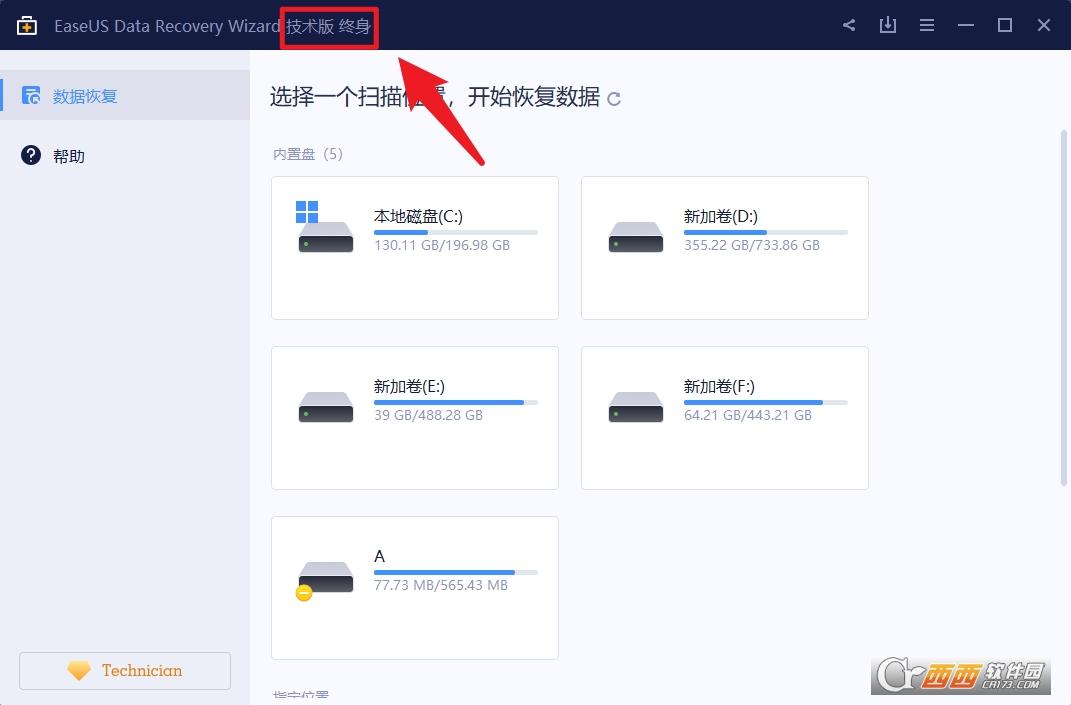Click the E: drive usage bar
This screenshot has width=1071, height=705.
456,402
